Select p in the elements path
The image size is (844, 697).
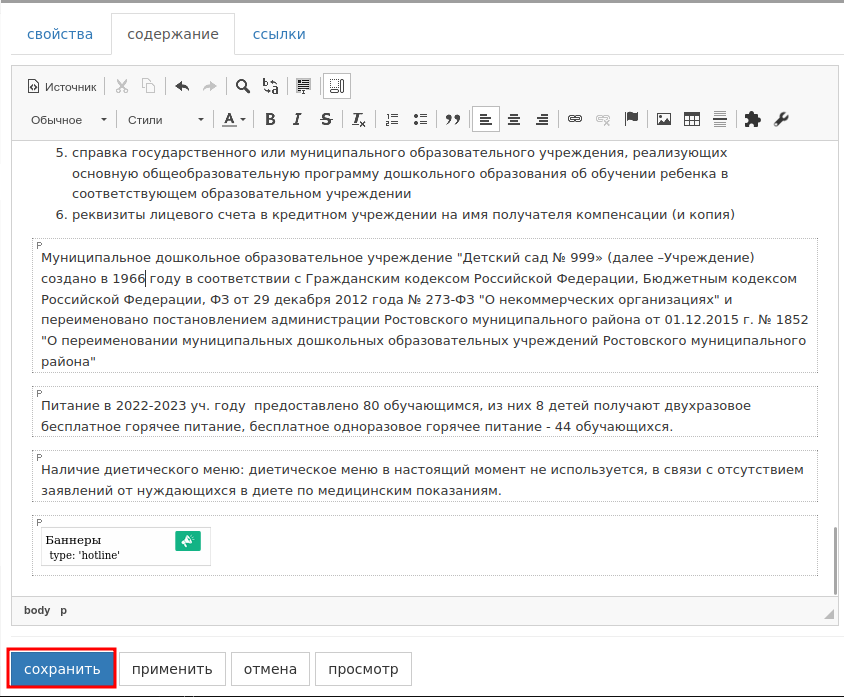64,610
